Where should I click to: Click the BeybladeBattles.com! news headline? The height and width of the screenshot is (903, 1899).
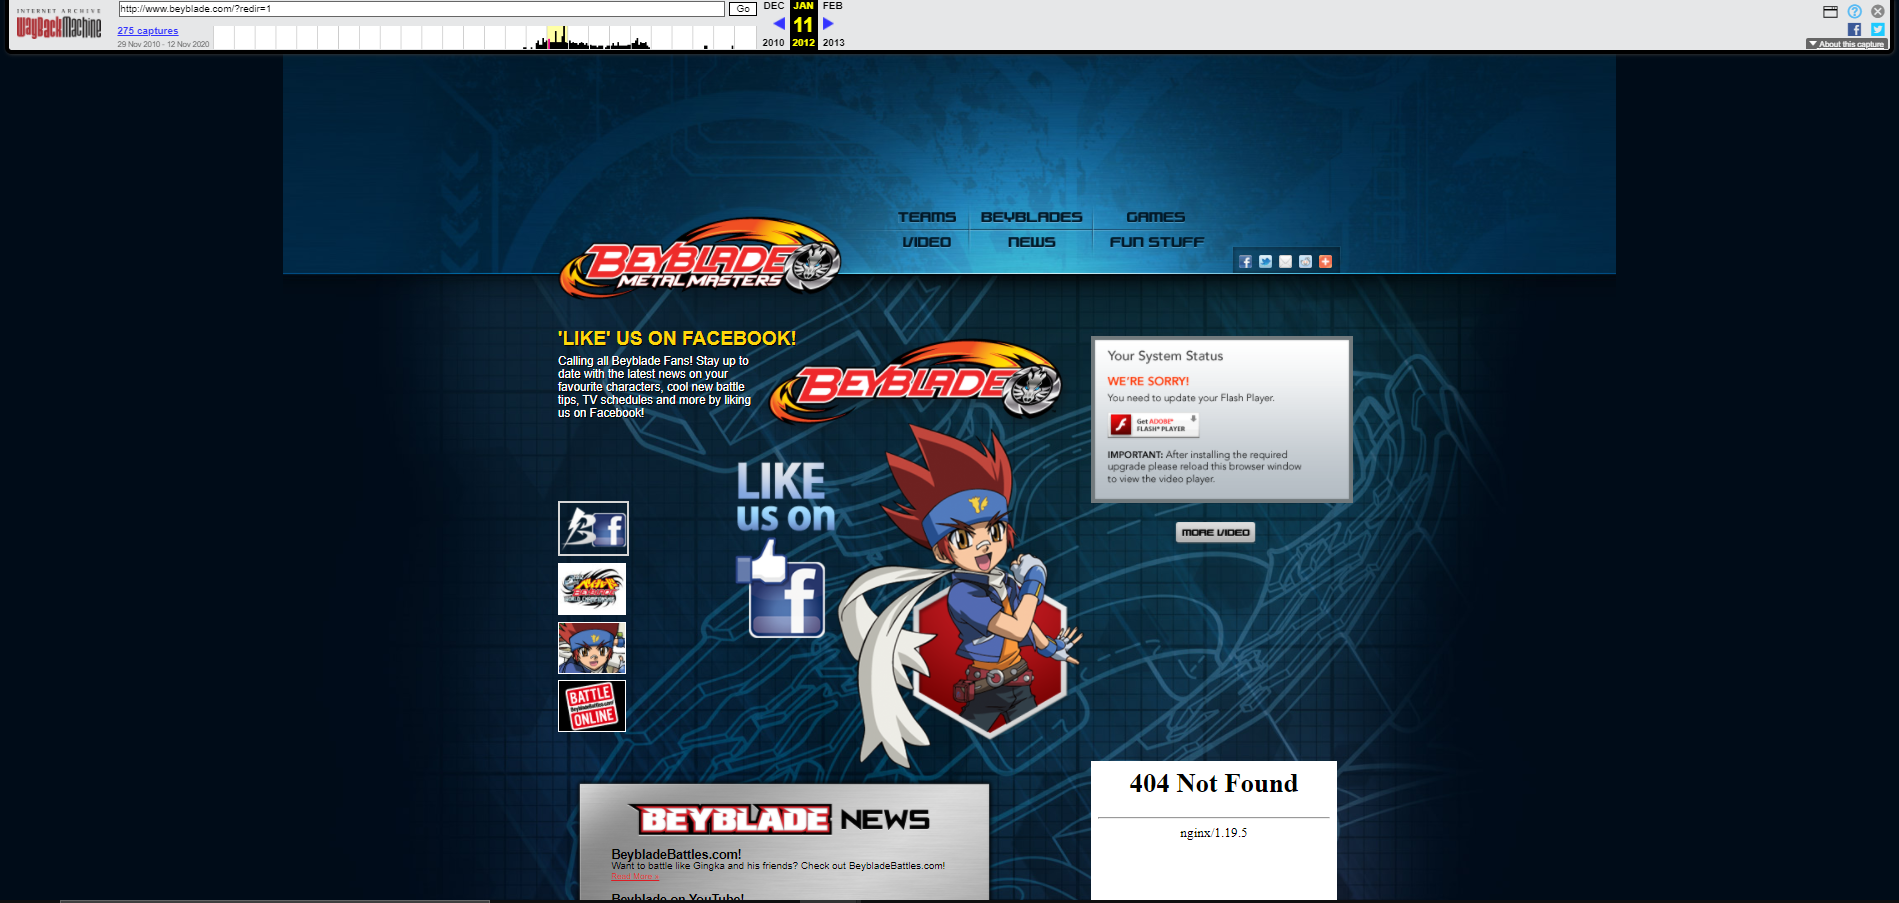(676, 854)
